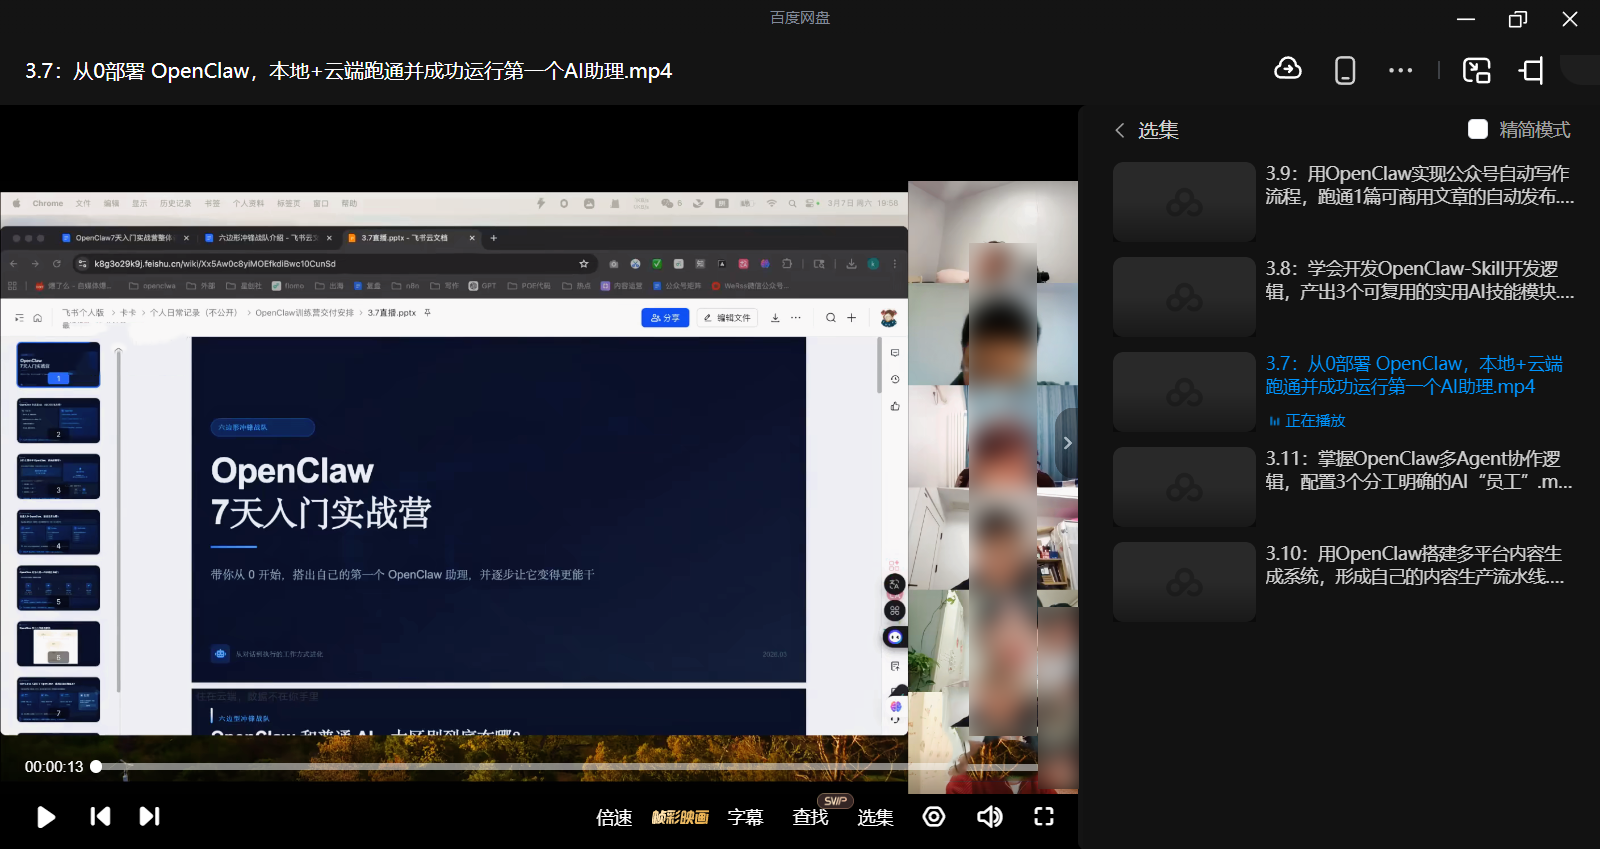The width and height of the screenshot is (1600, 849).
Task: Click the video progress bar
Action: [500, 767]
